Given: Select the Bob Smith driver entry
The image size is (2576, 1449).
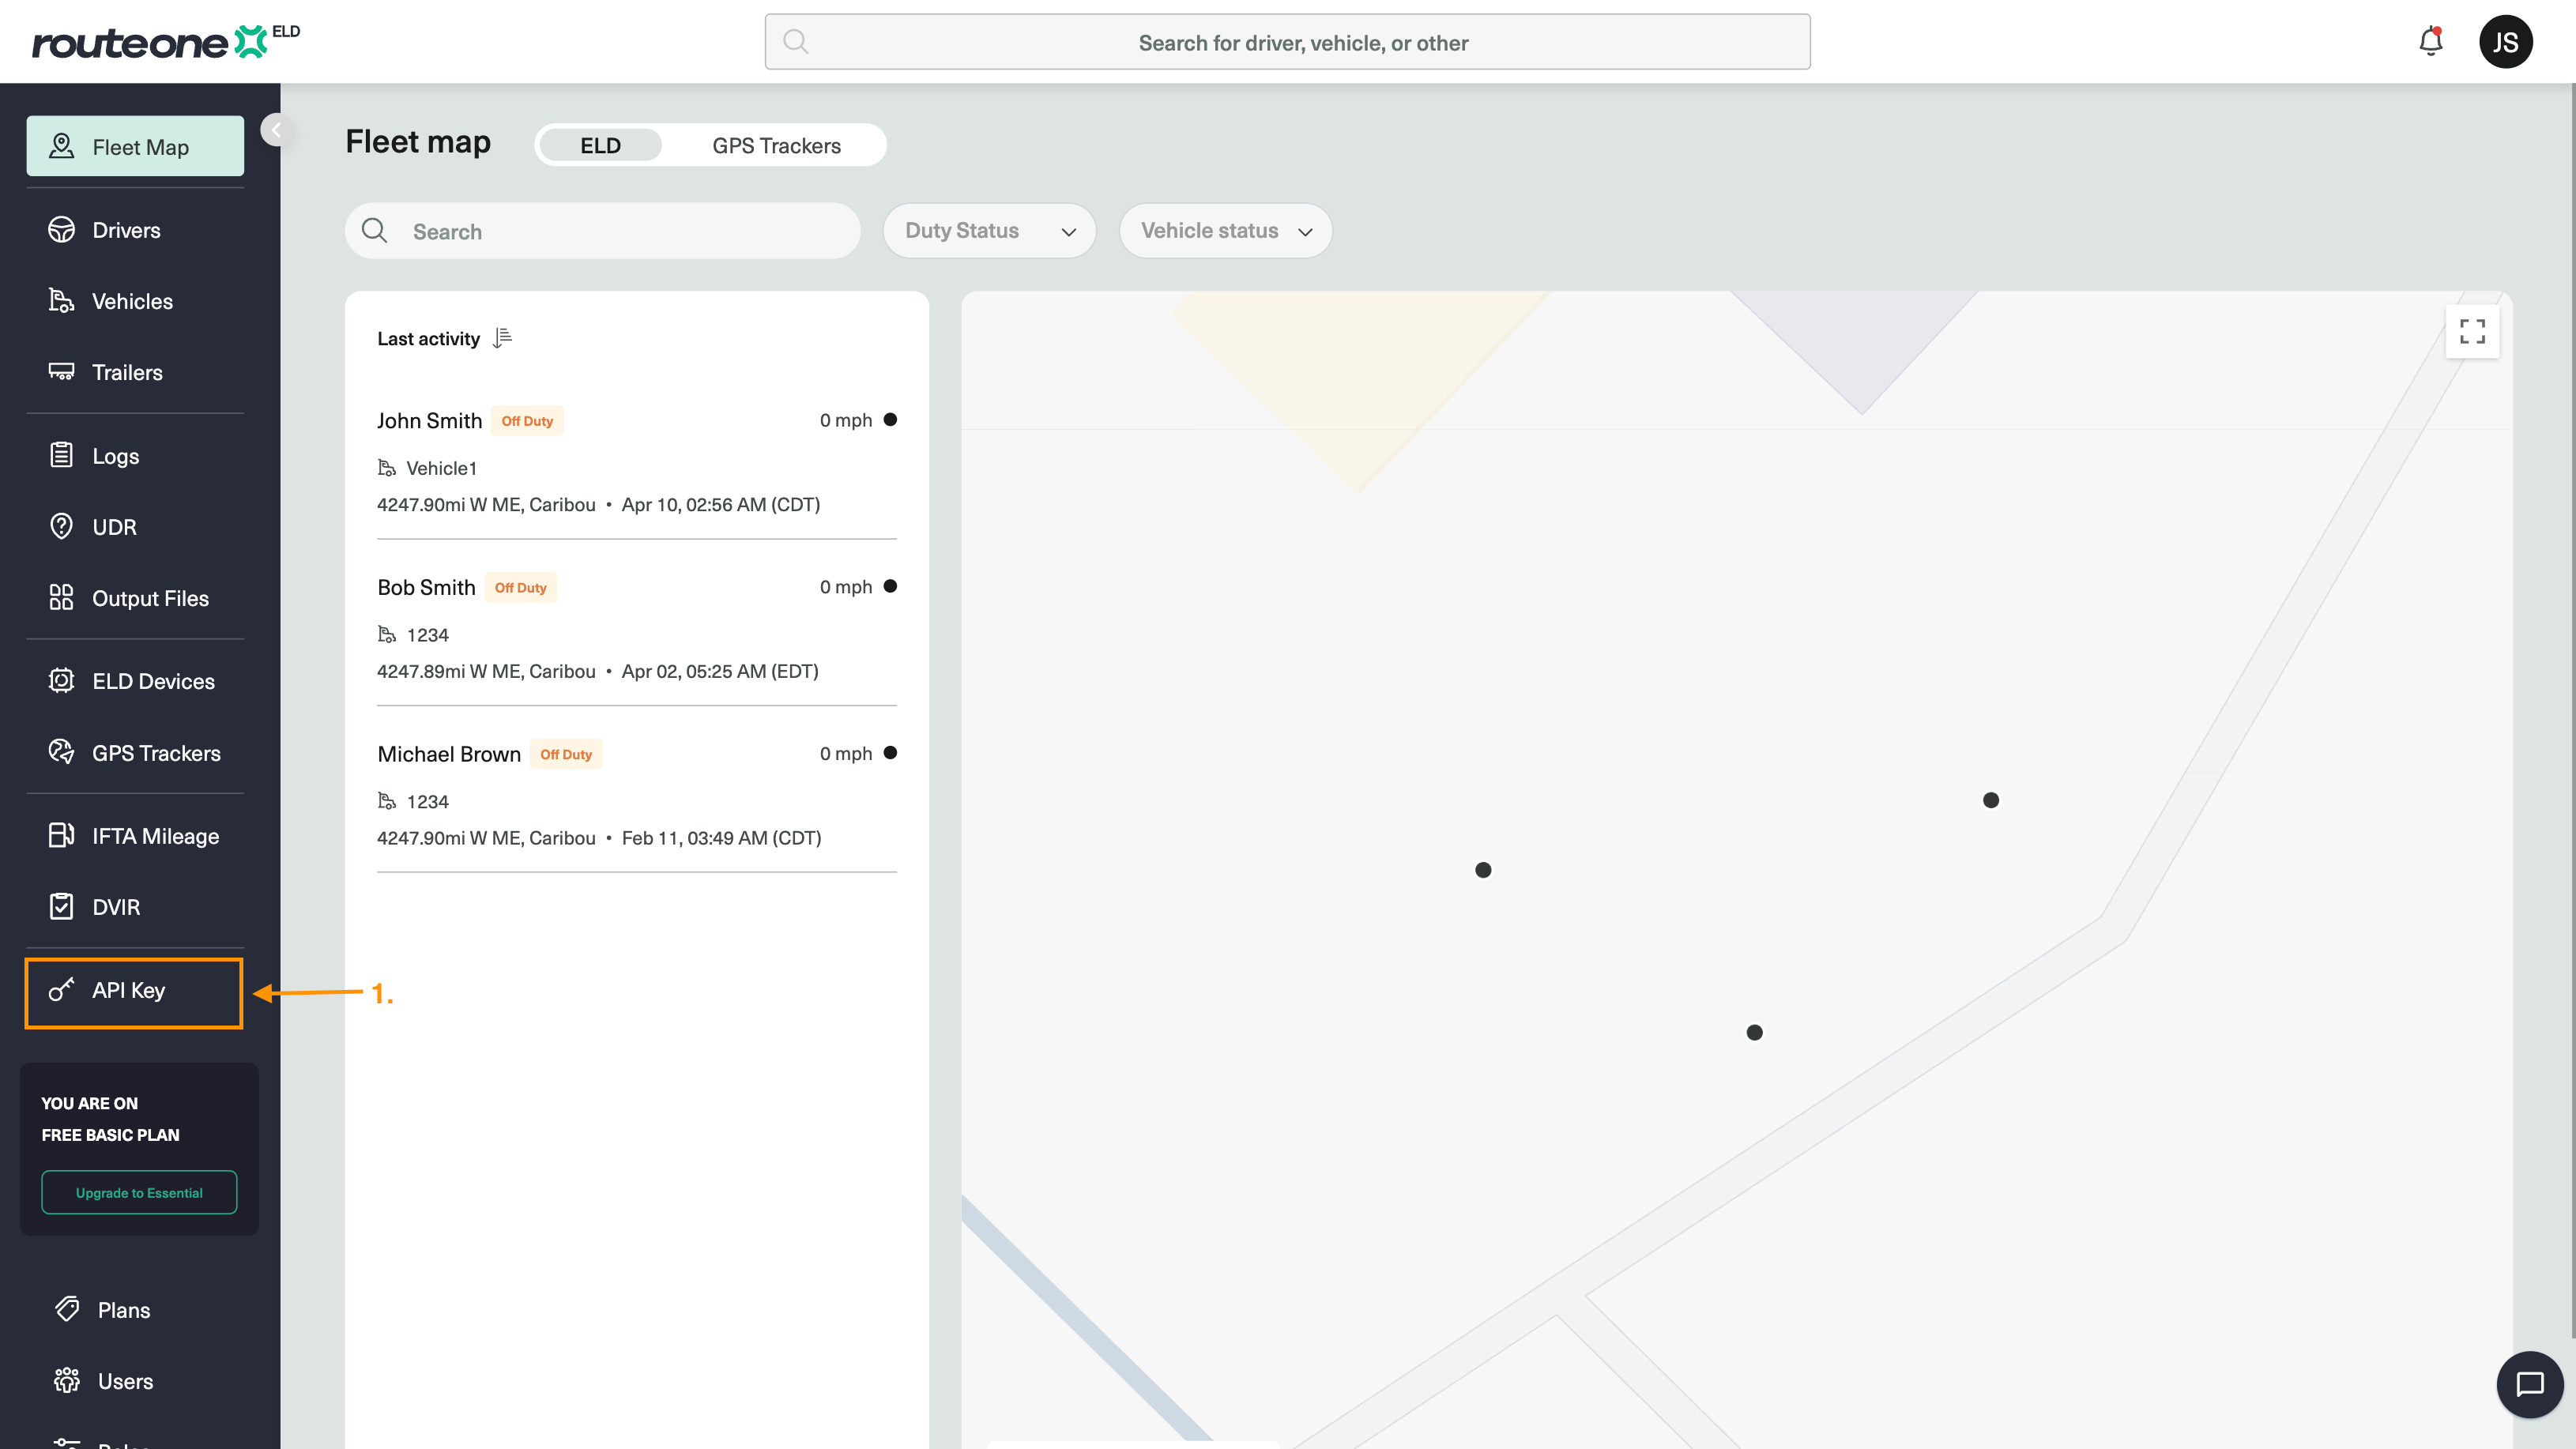Looking at the screenshot, I should click(x=636, y=628).
